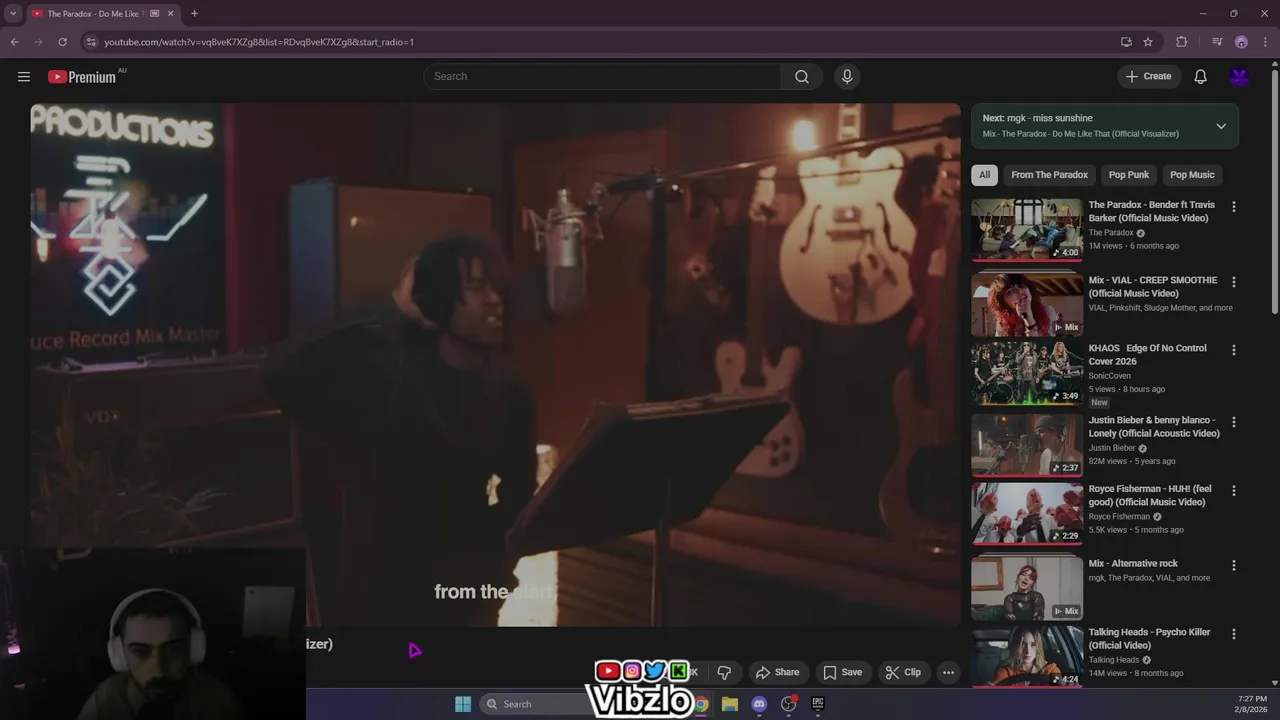The width and height of the screenshot is (1280, 720).
Task: Open File Explorer from taskbar
Action: click(x=730, y=704)
